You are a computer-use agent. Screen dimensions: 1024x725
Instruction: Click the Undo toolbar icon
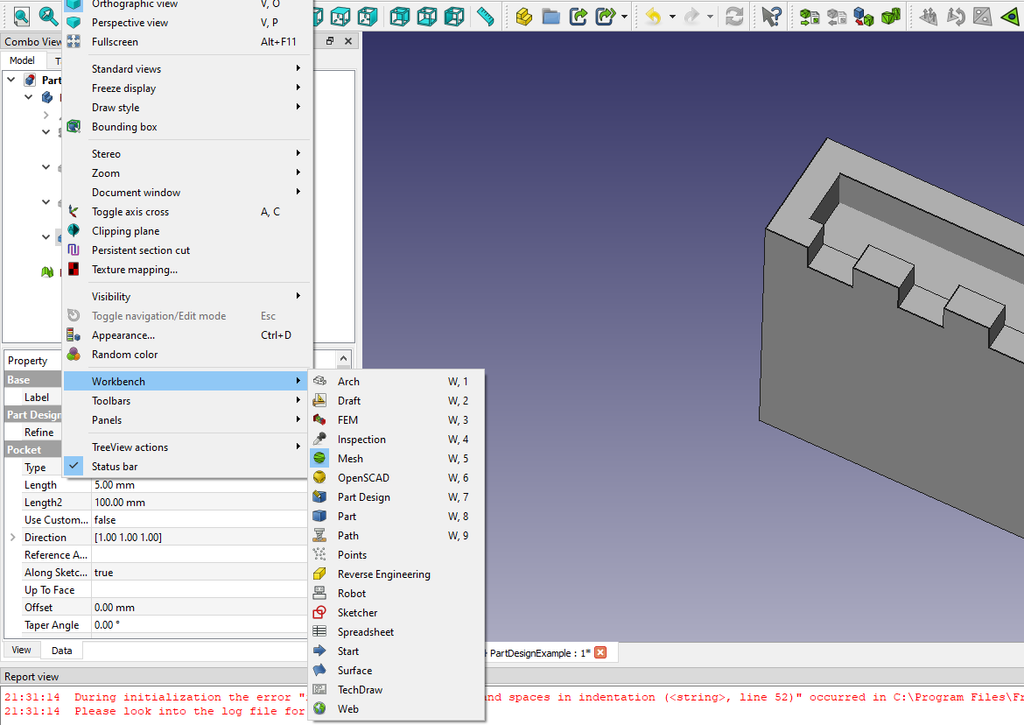tap(654, 16)
